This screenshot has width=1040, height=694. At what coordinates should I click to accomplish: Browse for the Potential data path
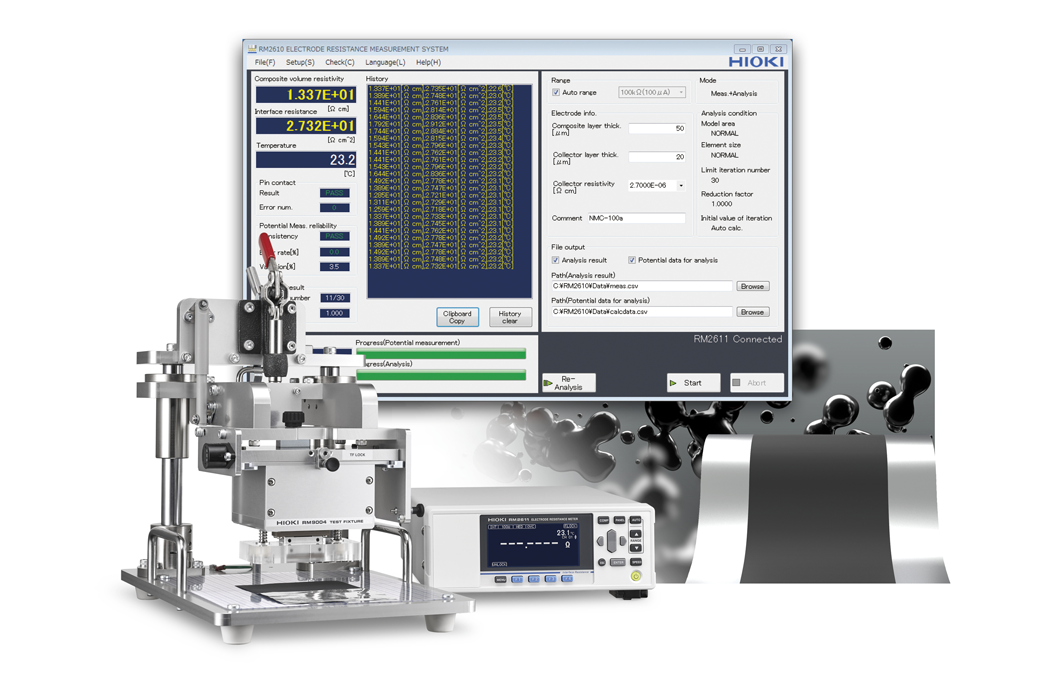tap(752, 311)
